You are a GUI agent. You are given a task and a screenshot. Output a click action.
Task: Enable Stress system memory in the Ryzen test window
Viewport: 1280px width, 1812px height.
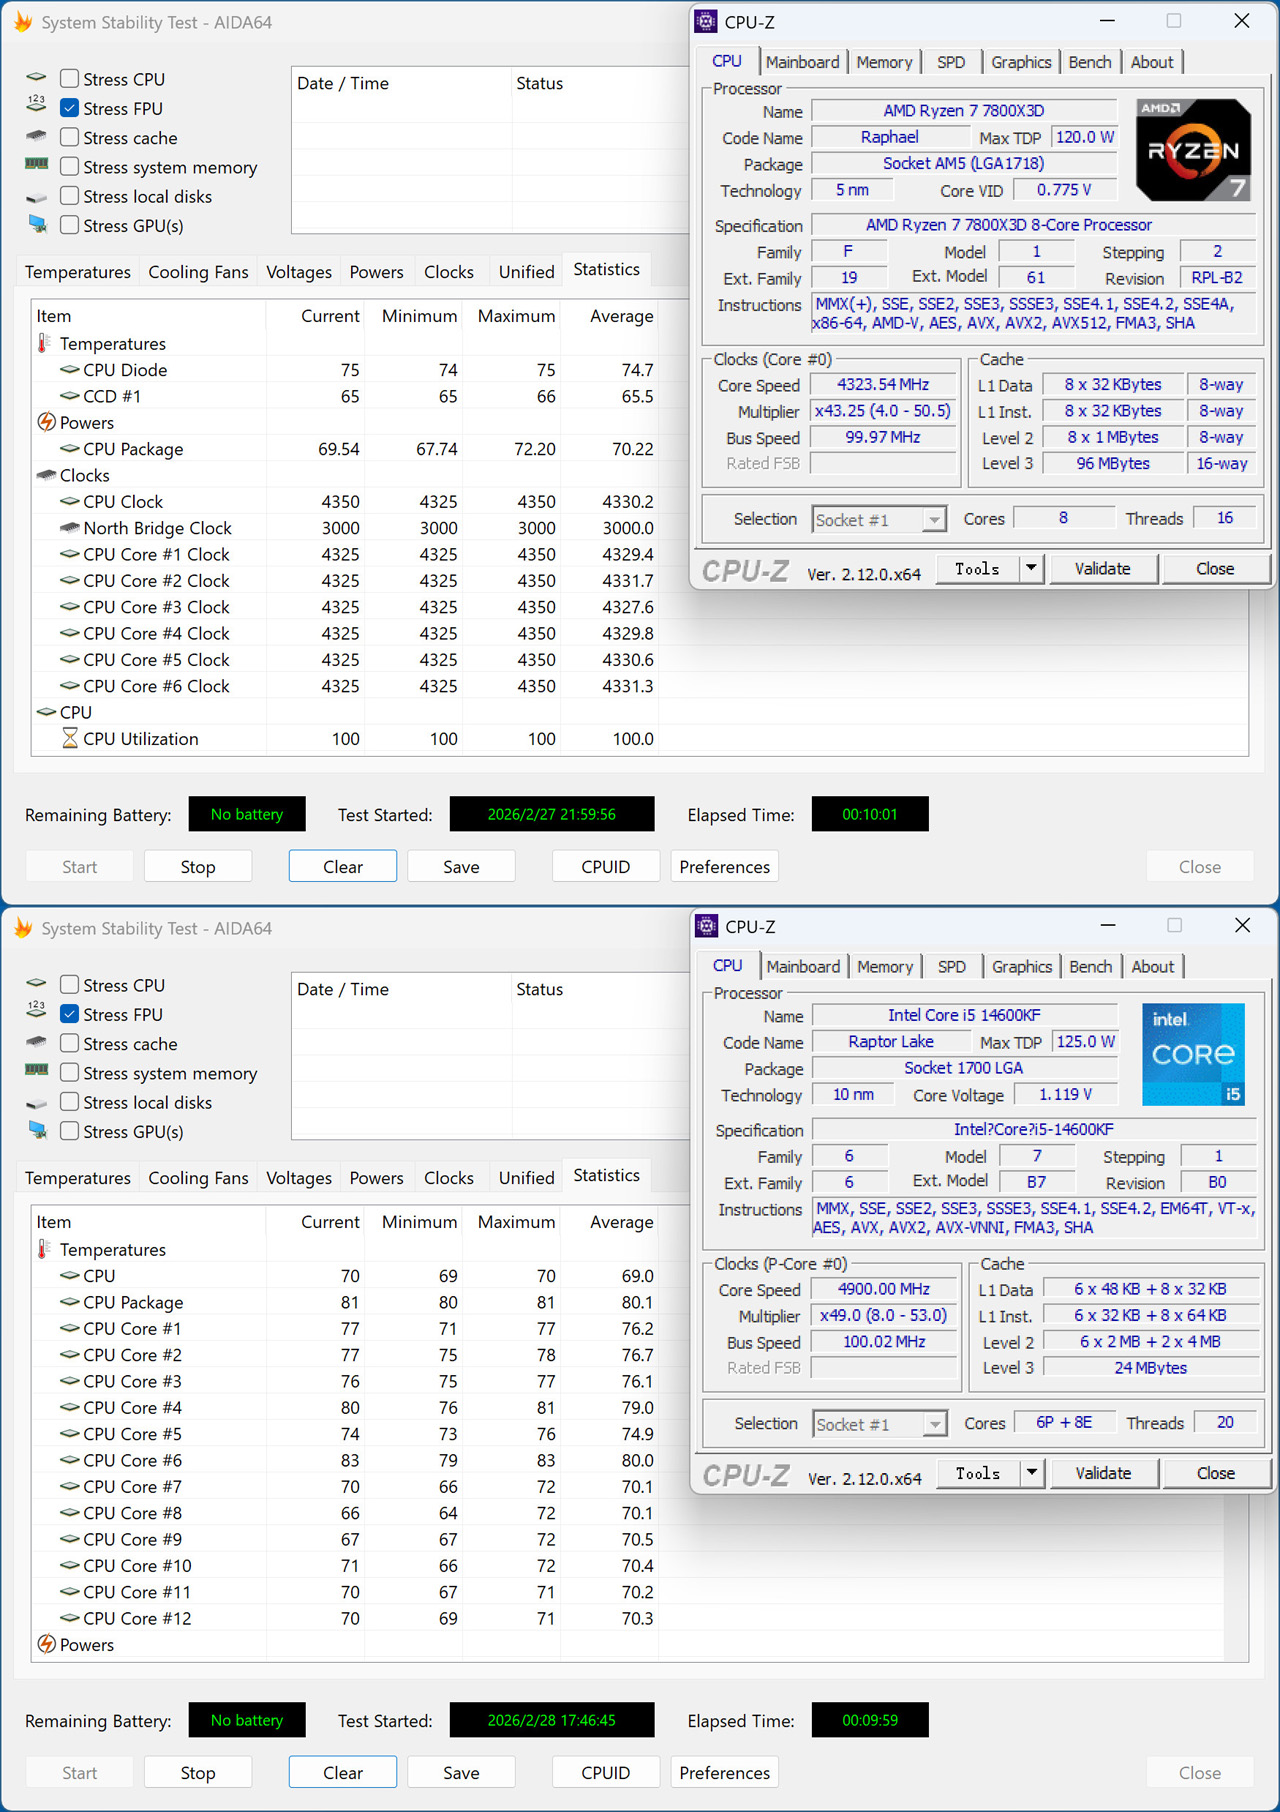pyautogui.click(x=70, y=166)
